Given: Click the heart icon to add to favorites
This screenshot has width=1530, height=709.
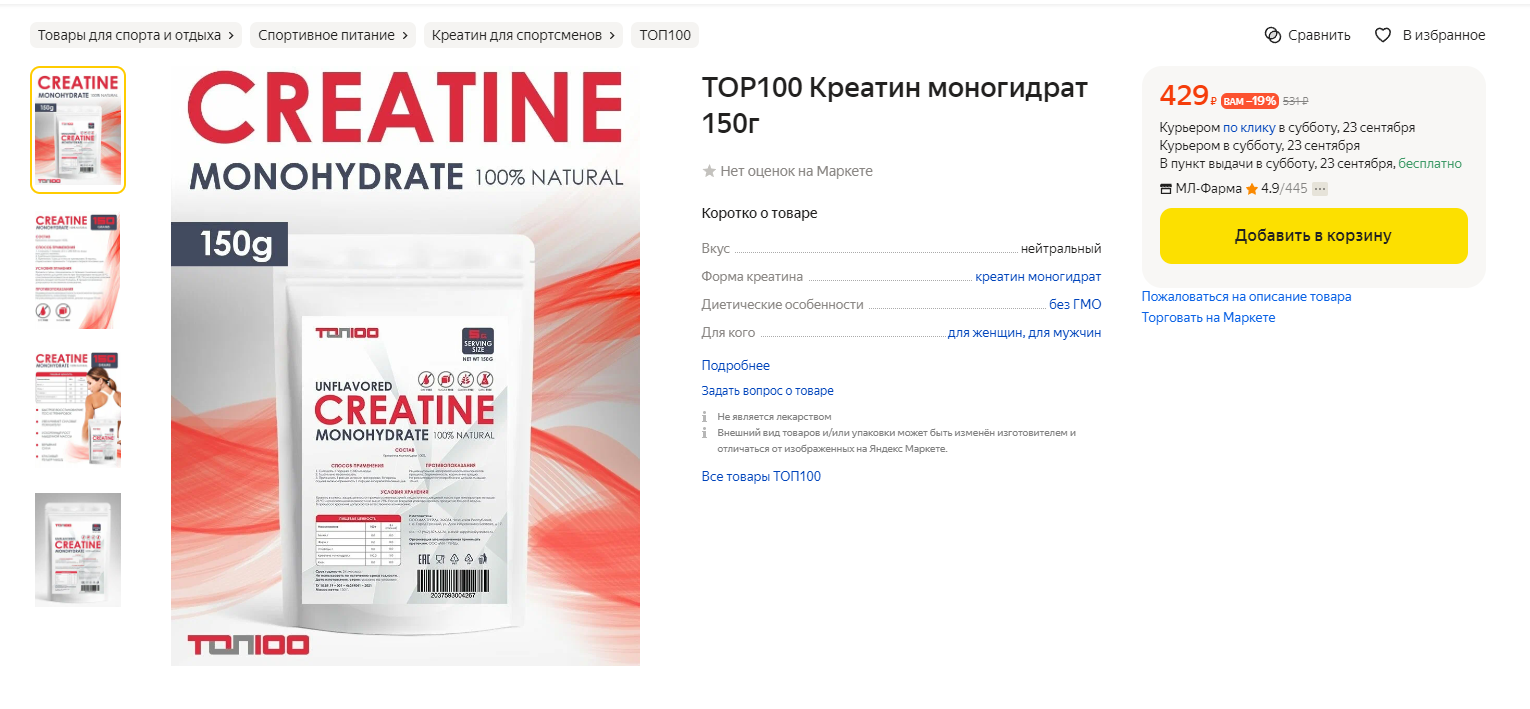Looking at the screenshot, I should point(1383,35).
